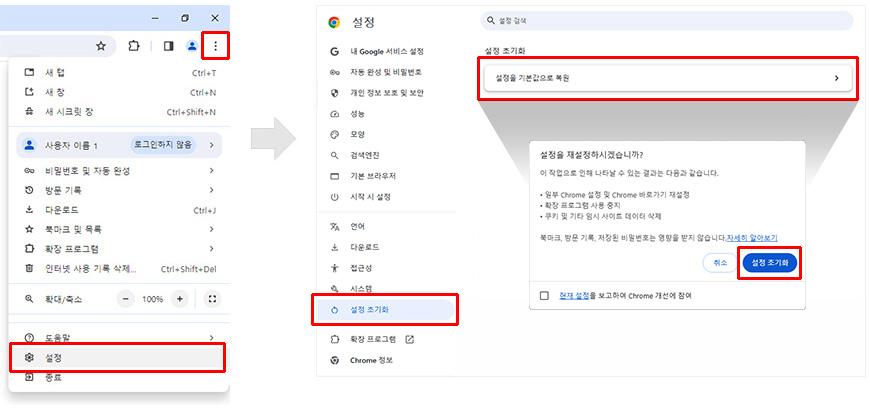Expand 북마크 및 목록 submenu
The height and width of the screenshot is (410, 870).
tap(118, 229)
